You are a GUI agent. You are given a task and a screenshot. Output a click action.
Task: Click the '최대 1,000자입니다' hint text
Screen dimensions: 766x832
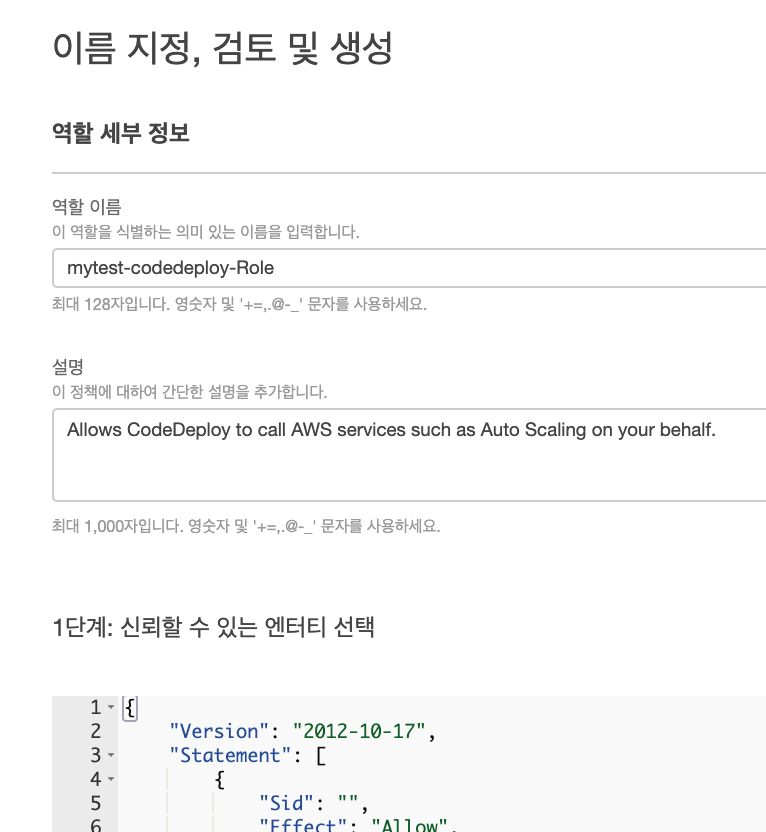pos(246,526)
